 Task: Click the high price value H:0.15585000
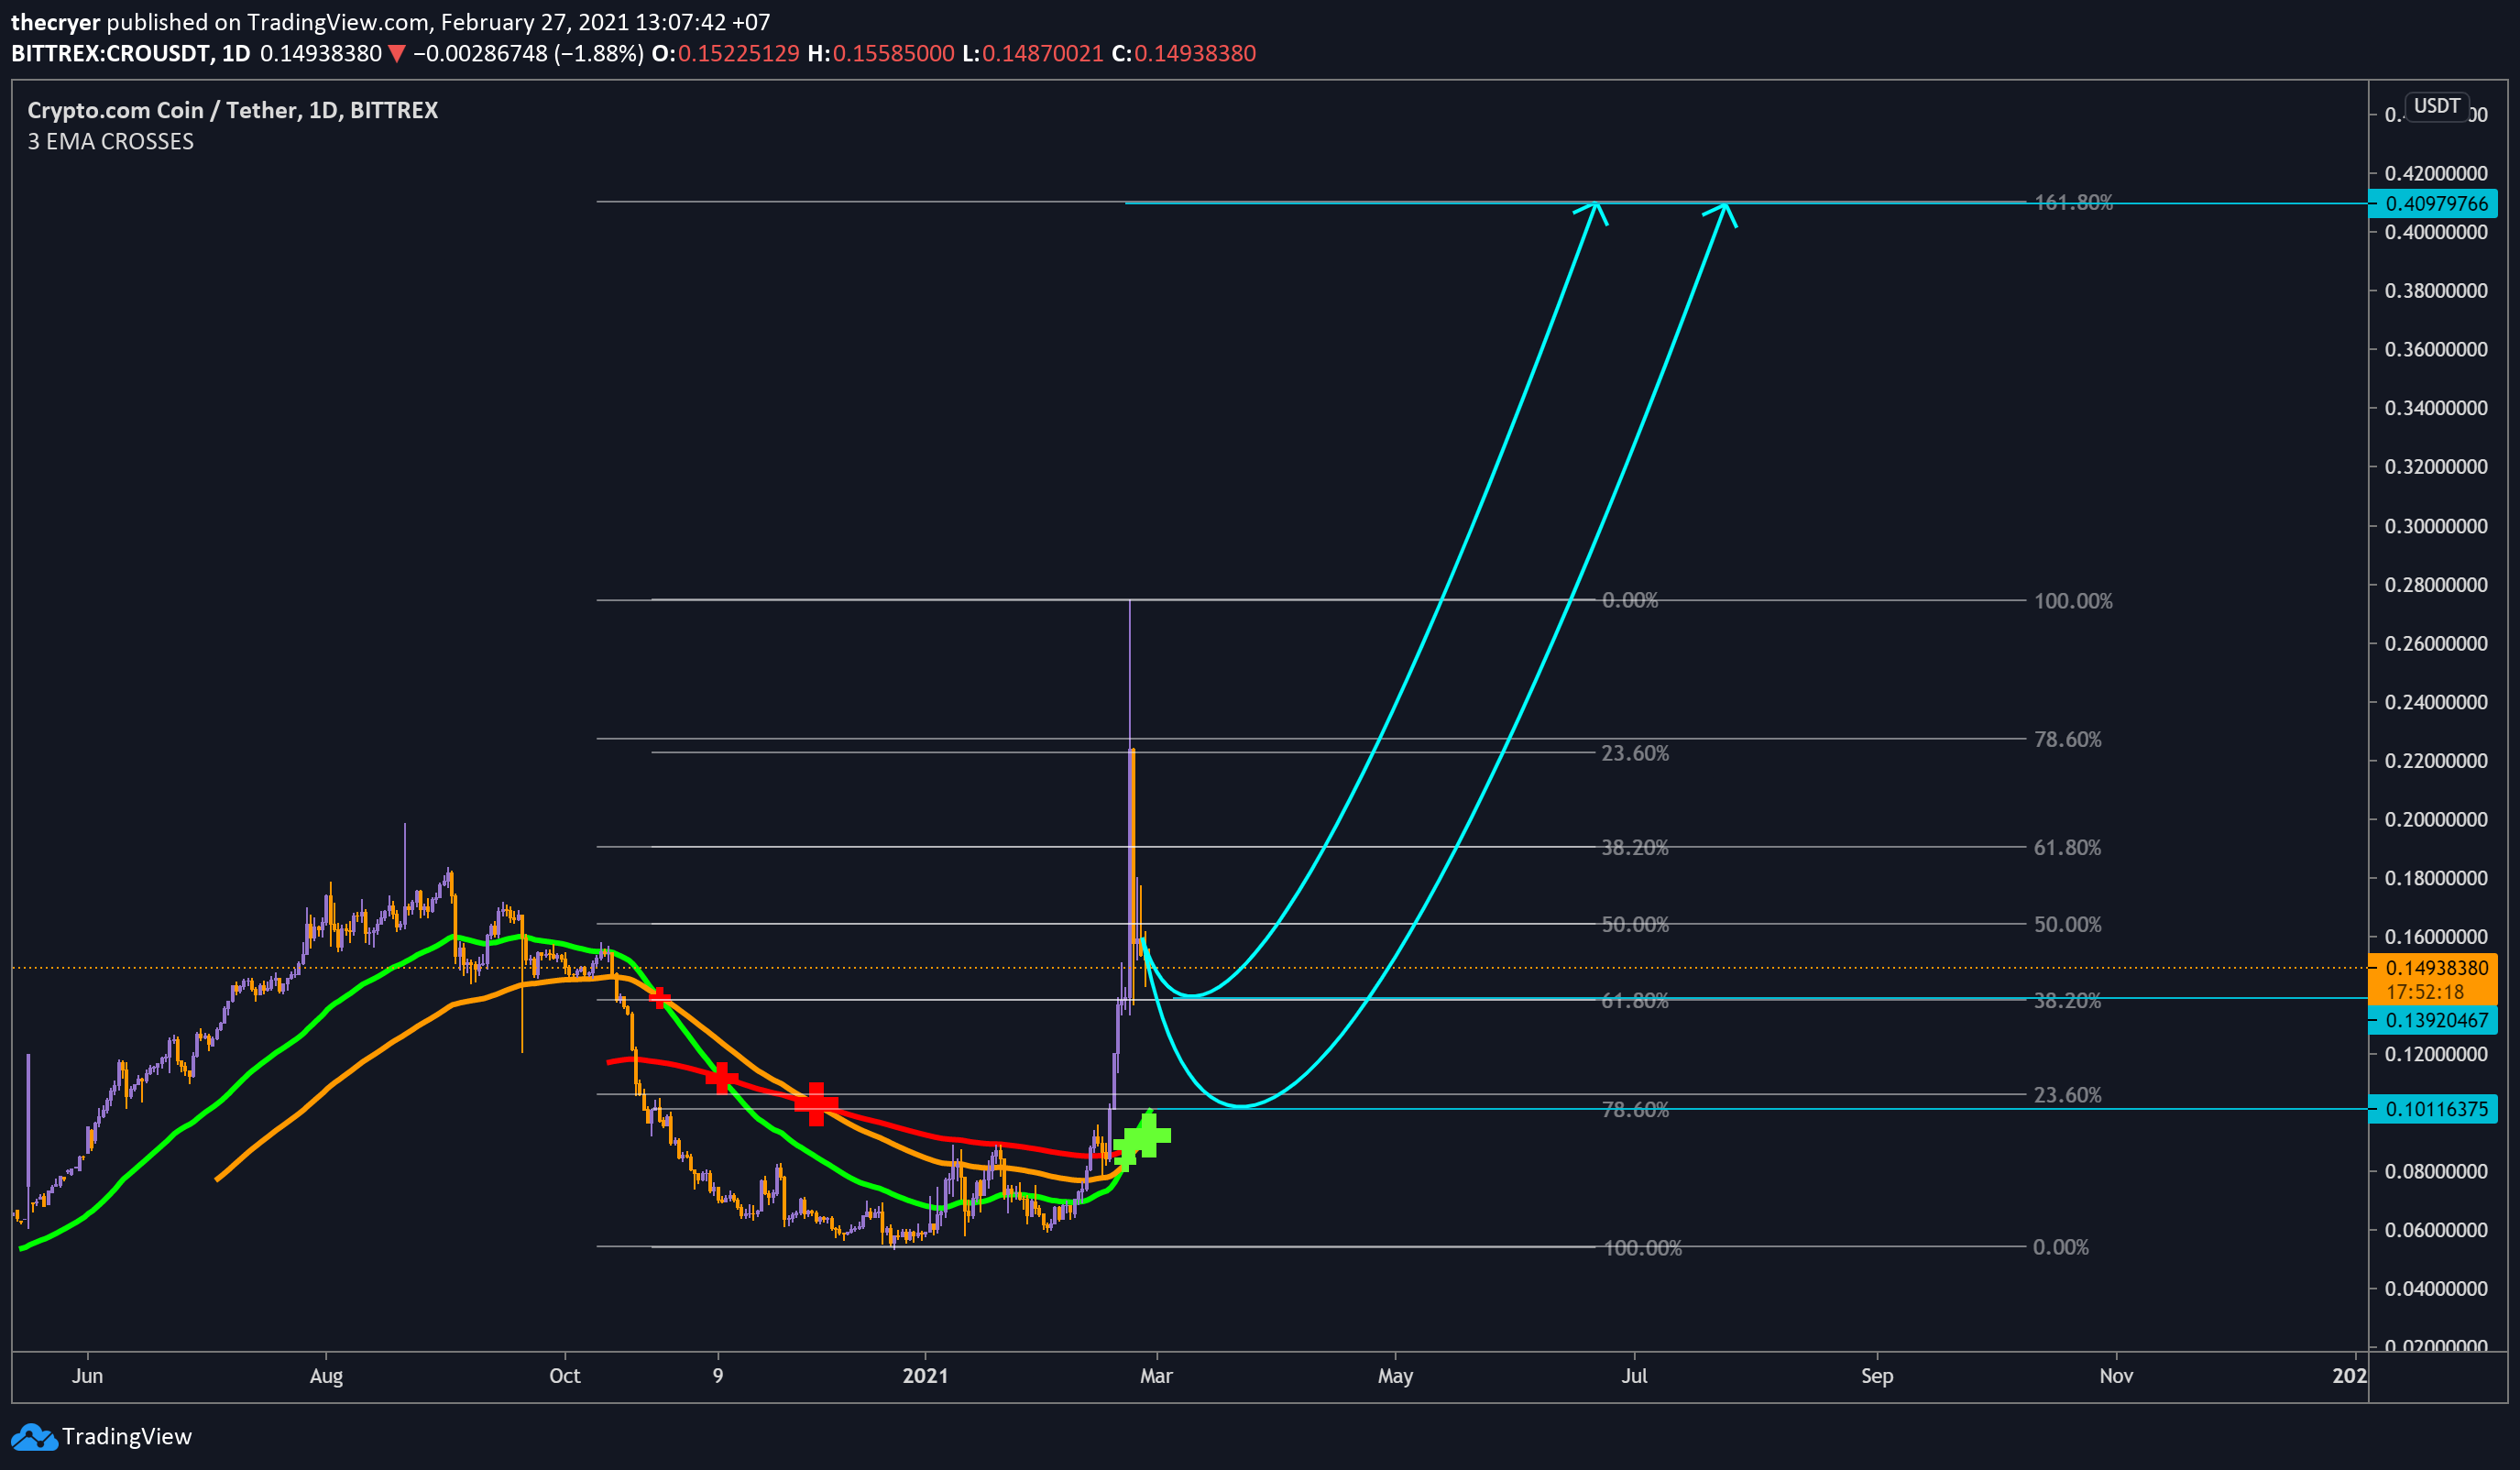click(x=881, y=54)
